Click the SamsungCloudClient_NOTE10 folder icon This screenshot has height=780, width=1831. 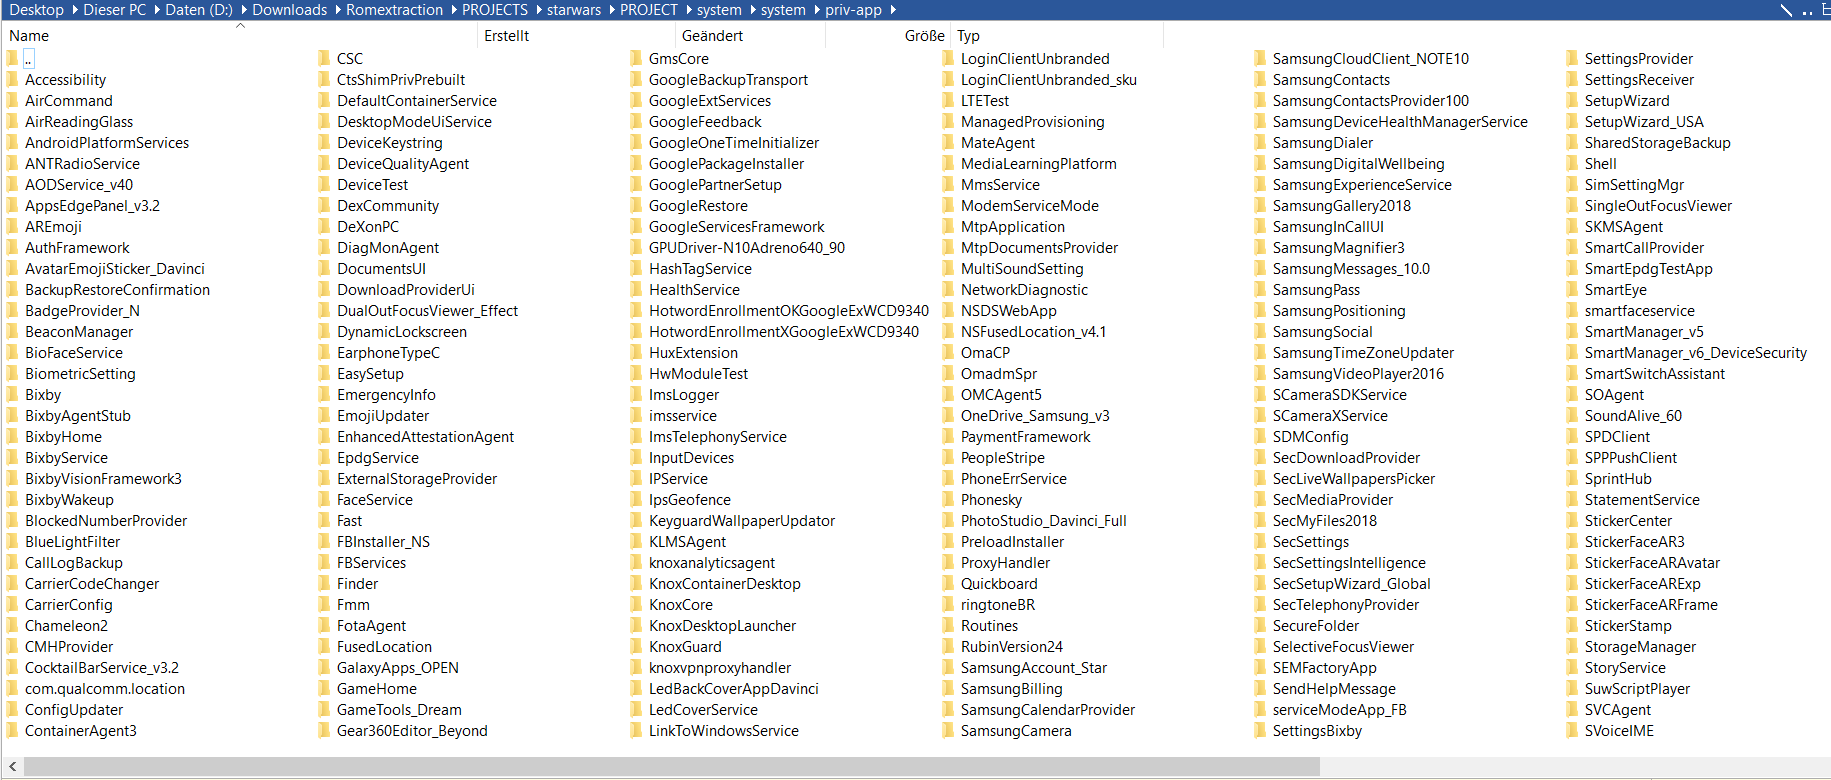click(1260, 59)
